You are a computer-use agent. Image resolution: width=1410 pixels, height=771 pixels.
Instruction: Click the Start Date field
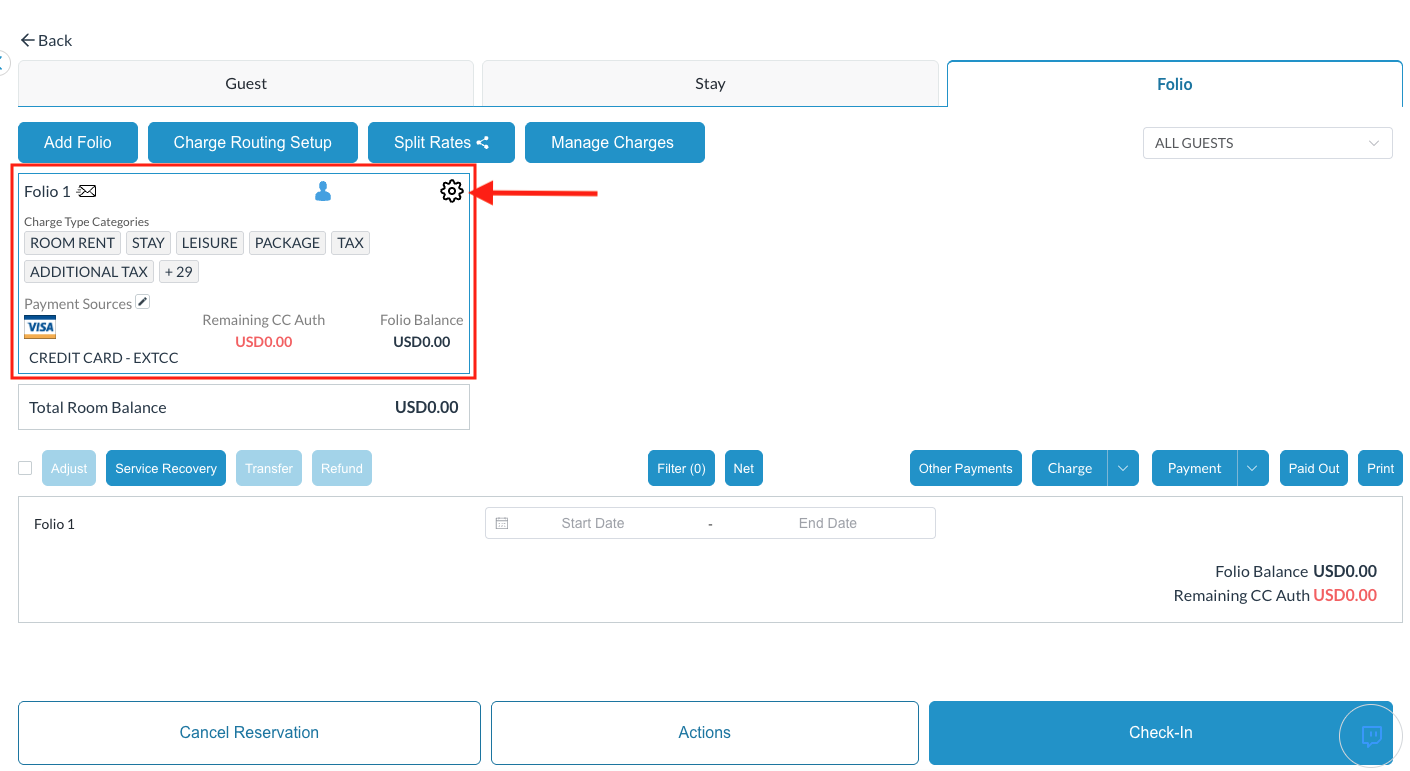click(592, 523)
